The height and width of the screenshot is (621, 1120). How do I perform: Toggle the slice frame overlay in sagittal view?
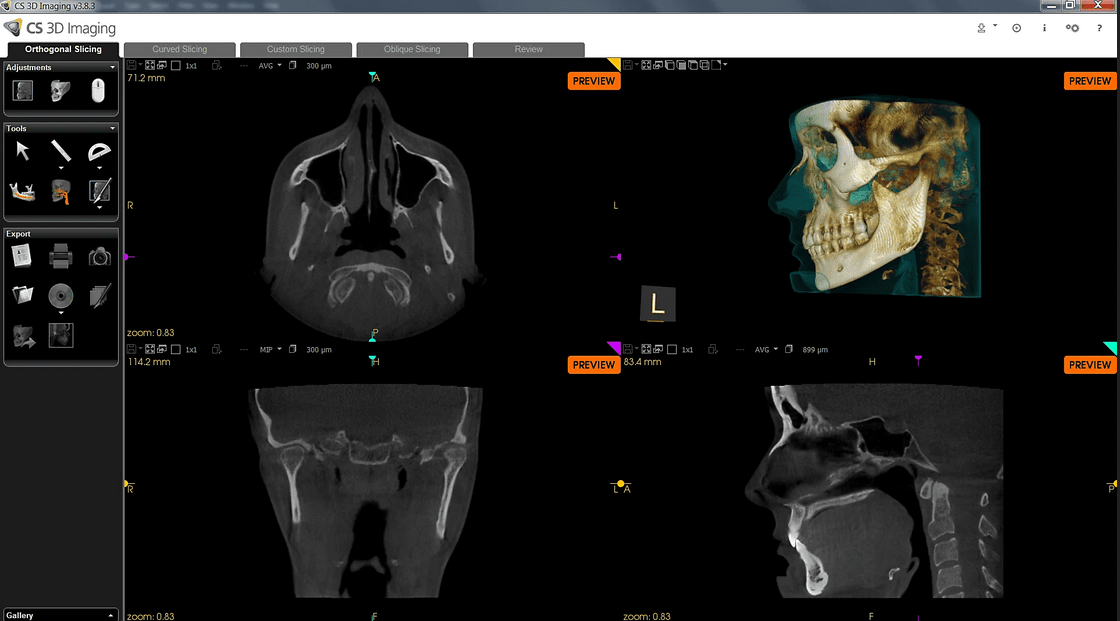click(674, 349)
